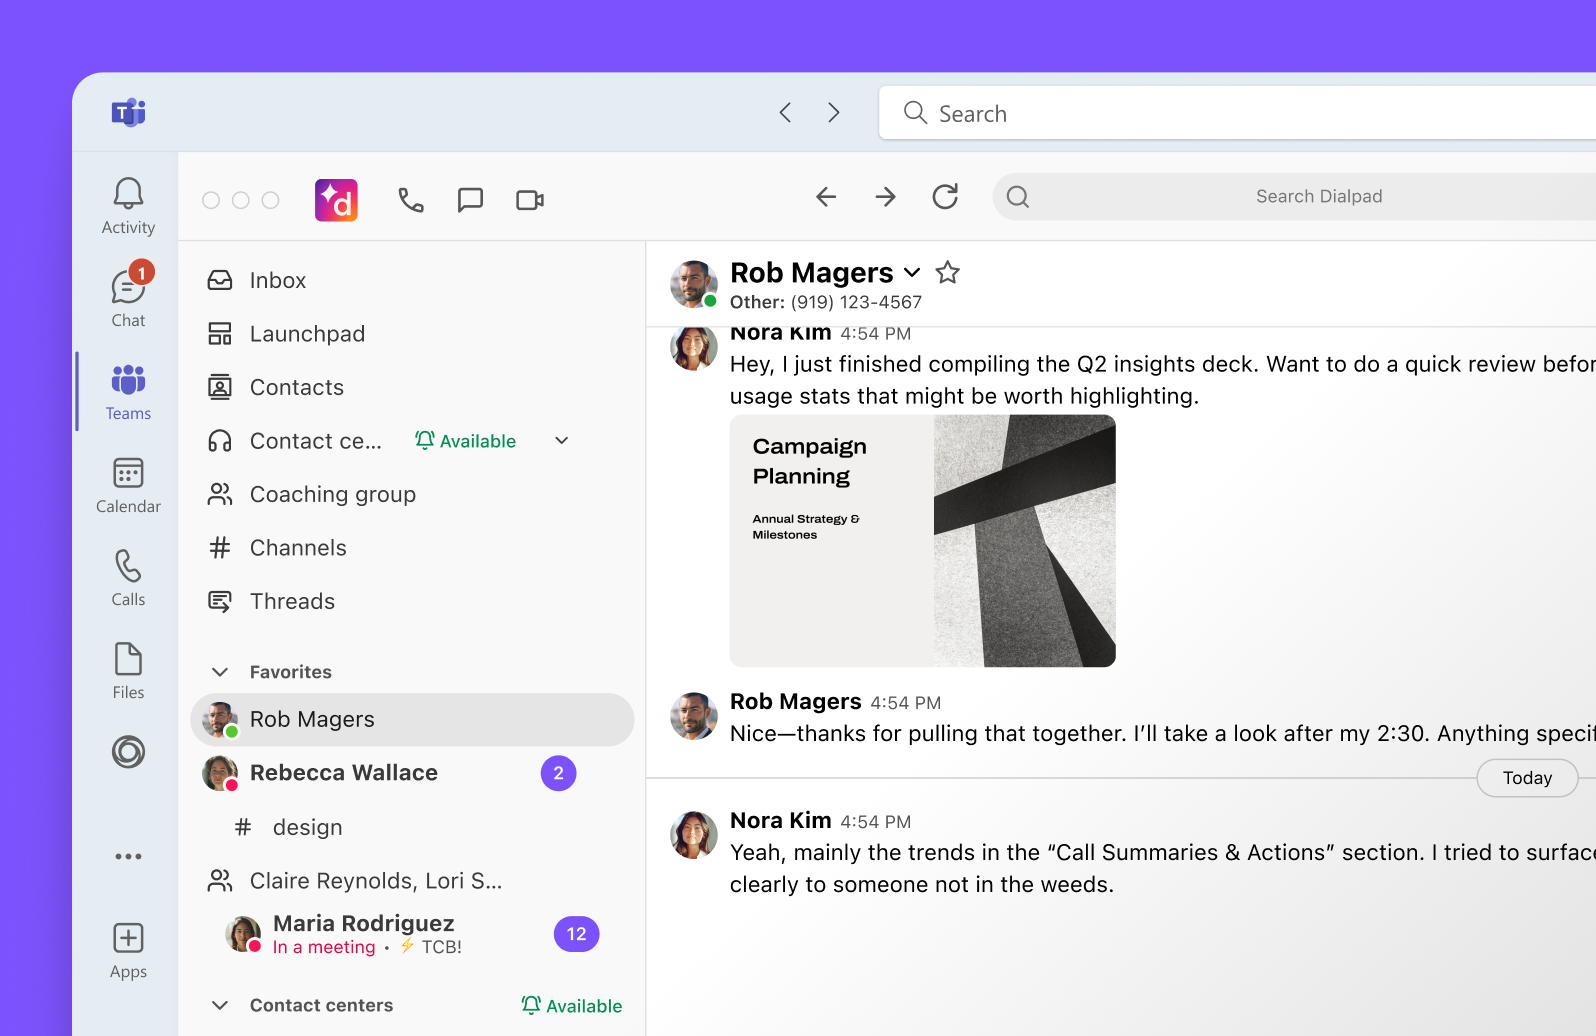The width and height of the screenshot is (1596, 1036).
Task: Click the Today date pill
Action: pyautogui.click(x=1527, y=778)
